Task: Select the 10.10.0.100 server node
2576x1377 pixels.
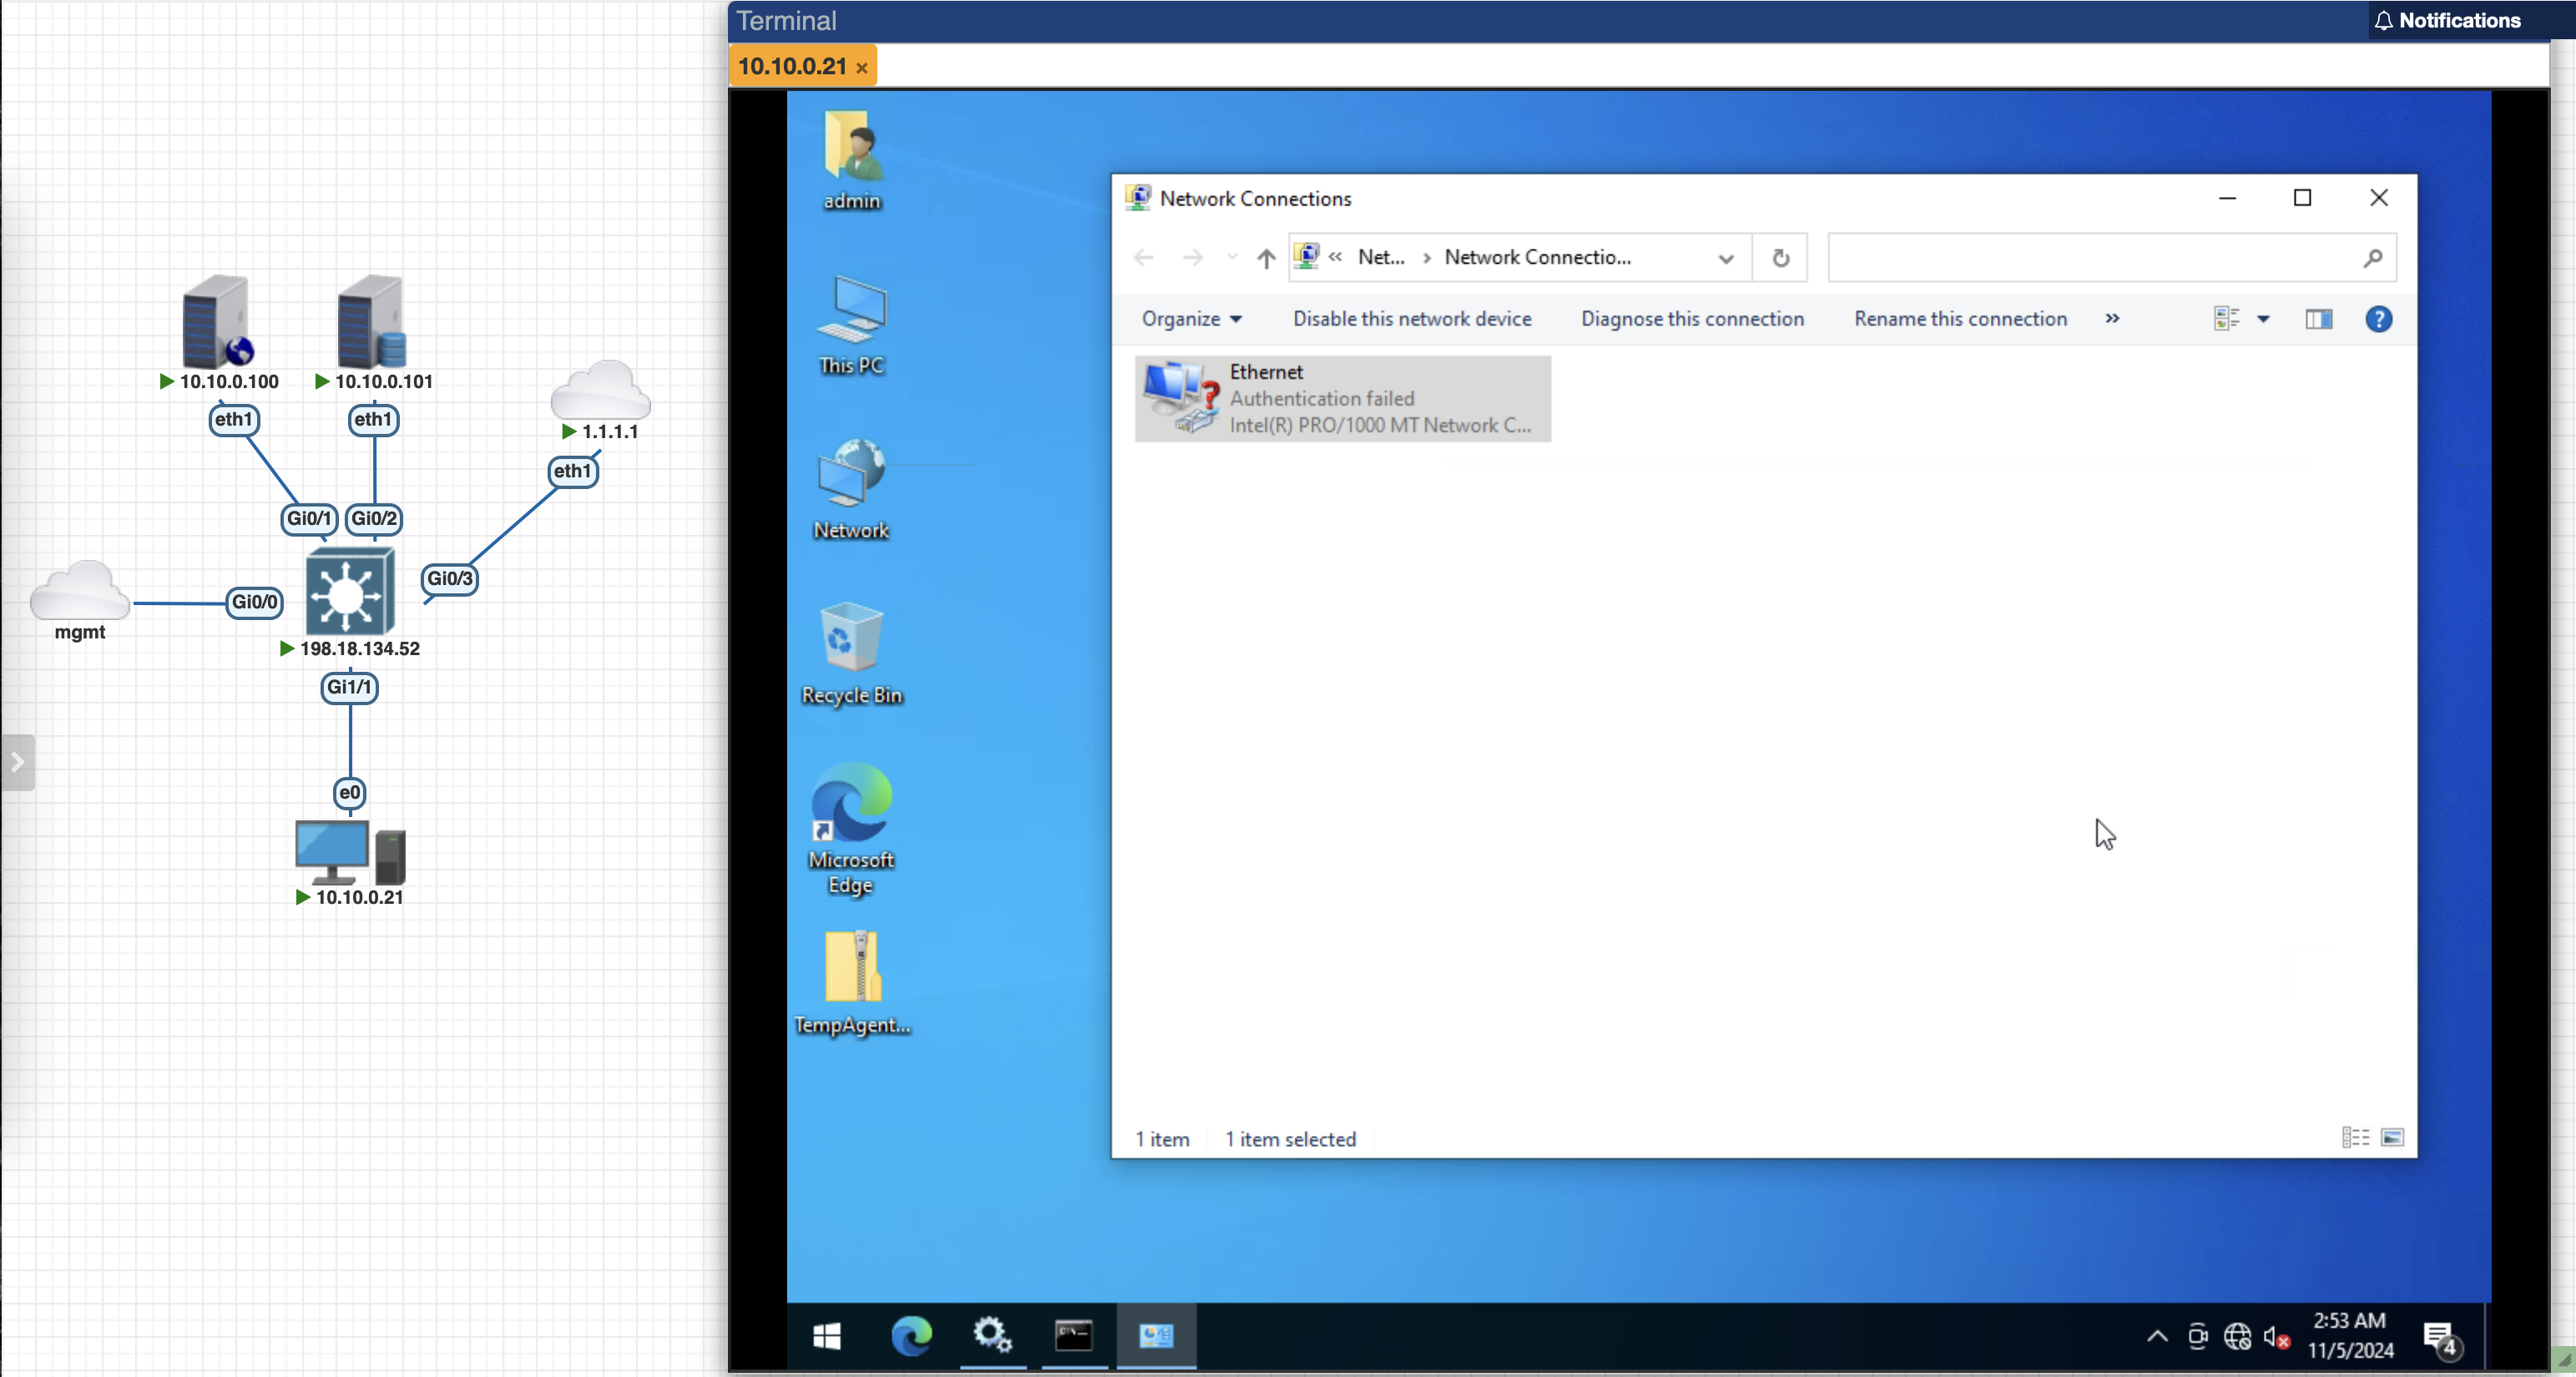Action: coord(216,323)
